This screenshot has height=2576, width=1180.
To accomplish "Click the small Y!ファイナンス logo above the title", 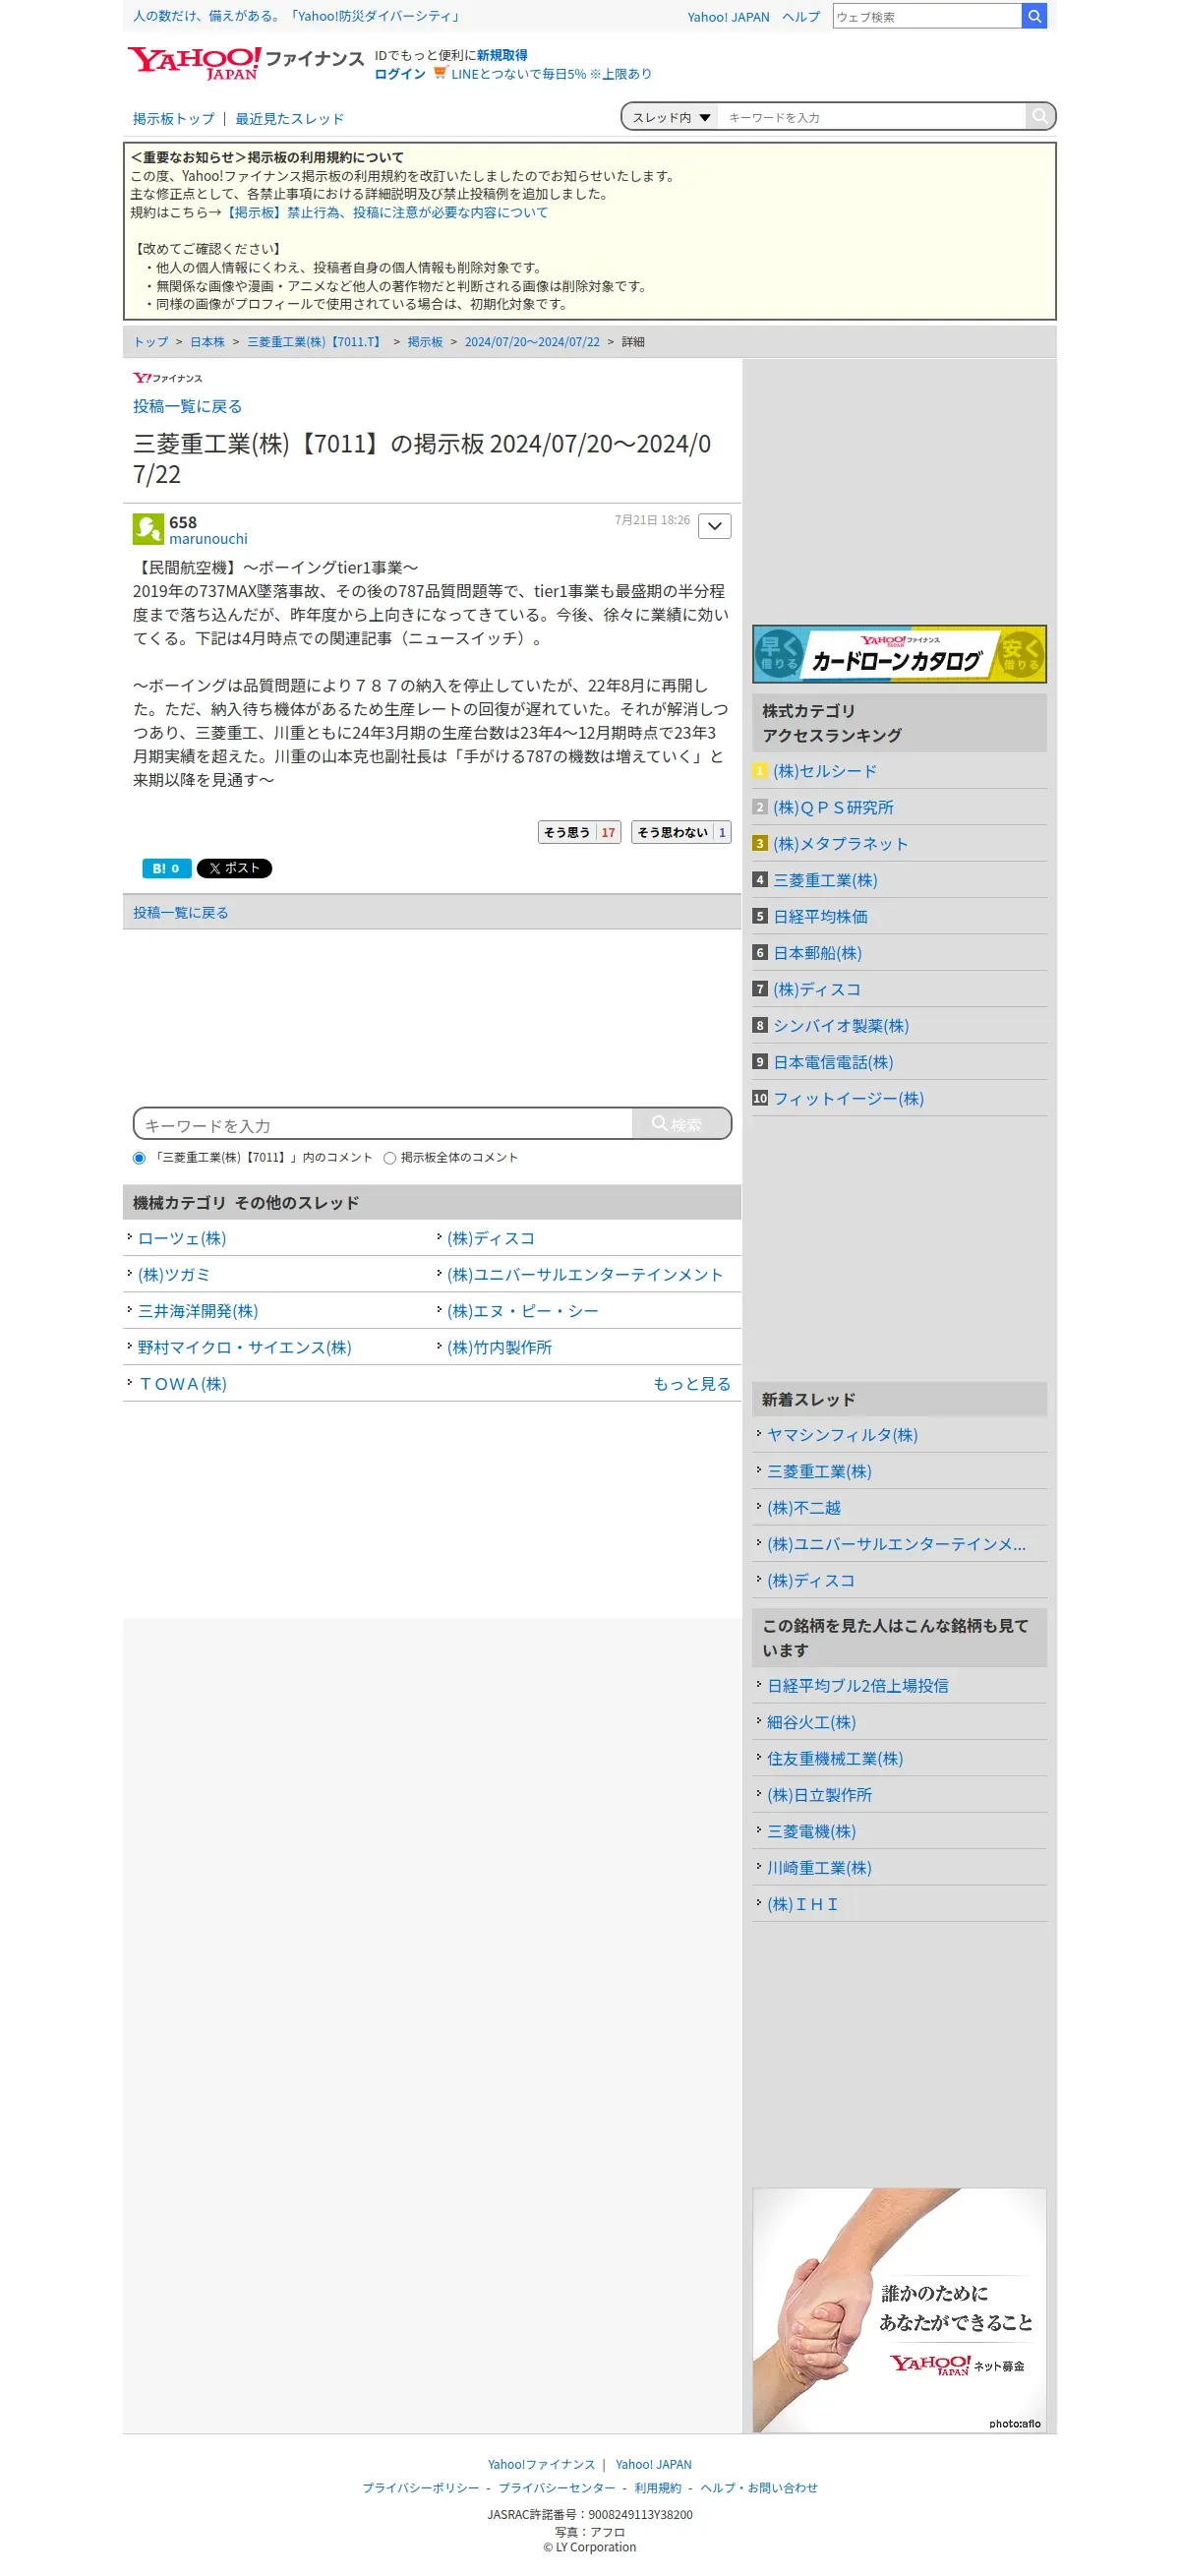I will 168,378.
